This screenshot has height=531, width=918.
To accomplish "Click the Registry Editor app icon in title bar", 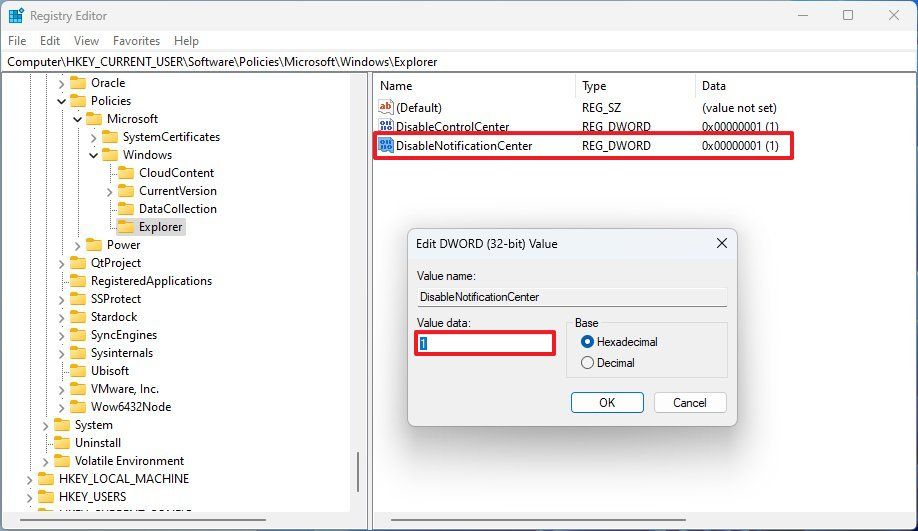I will (16, 16).
